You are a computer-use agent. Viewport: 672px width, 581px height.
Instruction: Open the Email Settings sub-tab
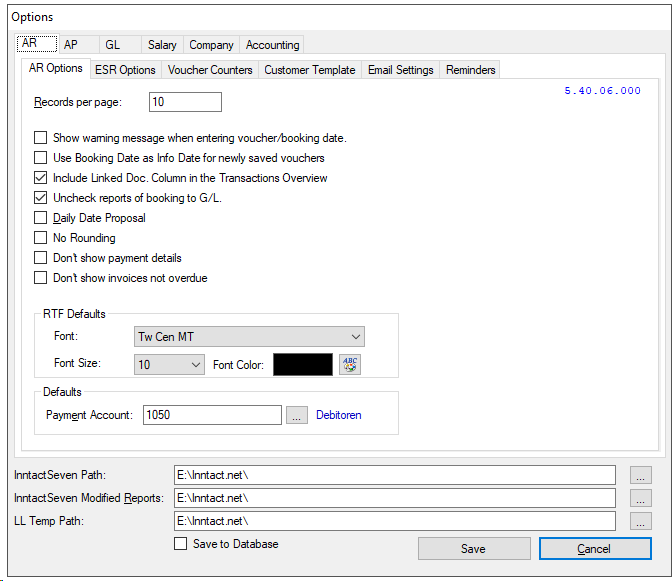click(x=401, y=70)
